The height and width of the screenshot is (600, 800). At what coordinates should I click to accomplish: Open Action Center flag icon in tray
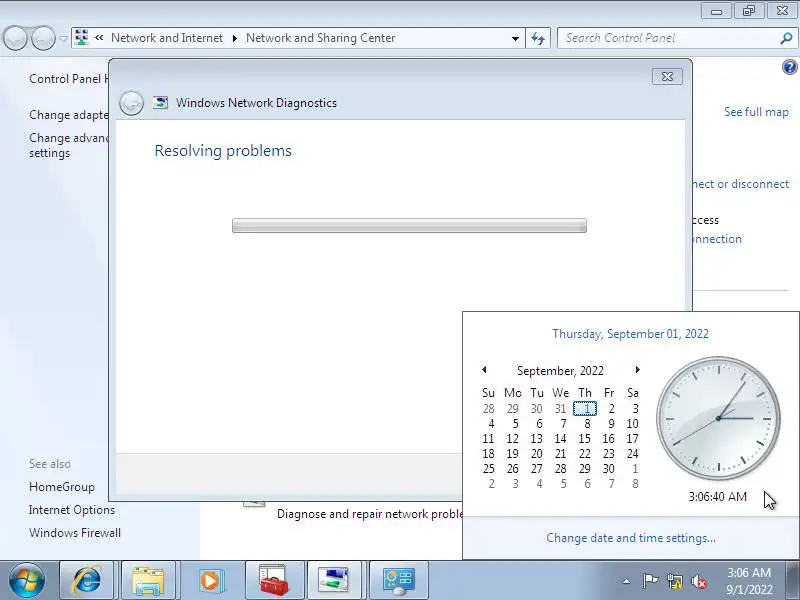(650, 581)
